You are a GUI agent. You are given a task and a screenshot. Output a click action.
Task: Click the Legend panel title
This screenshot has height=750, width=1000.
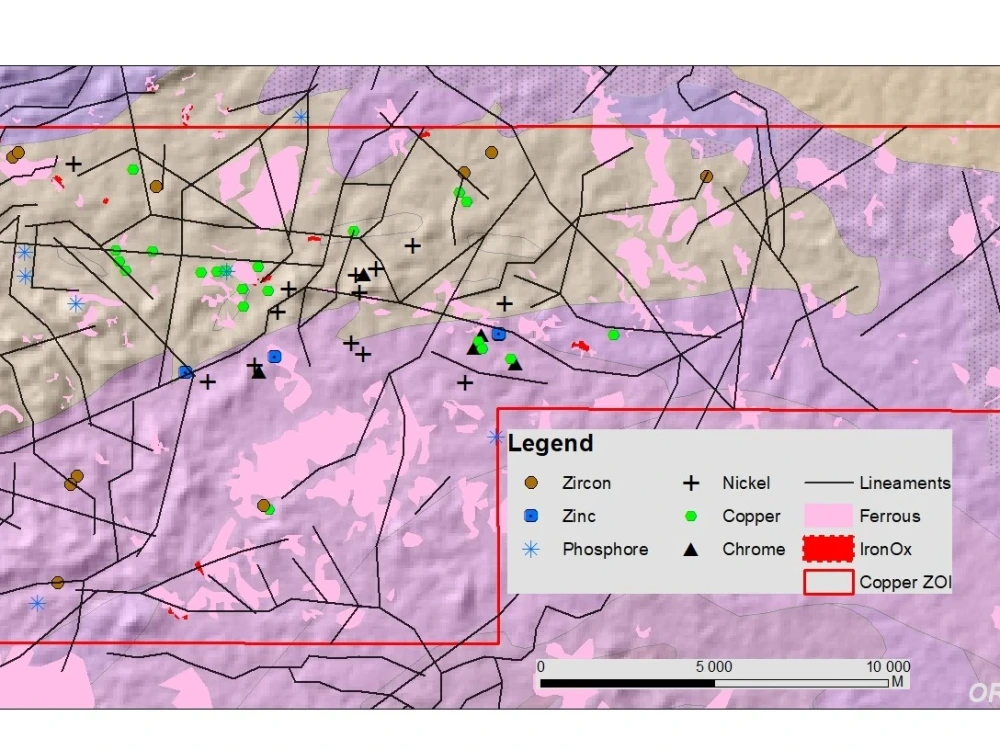(x=550, y=444)
